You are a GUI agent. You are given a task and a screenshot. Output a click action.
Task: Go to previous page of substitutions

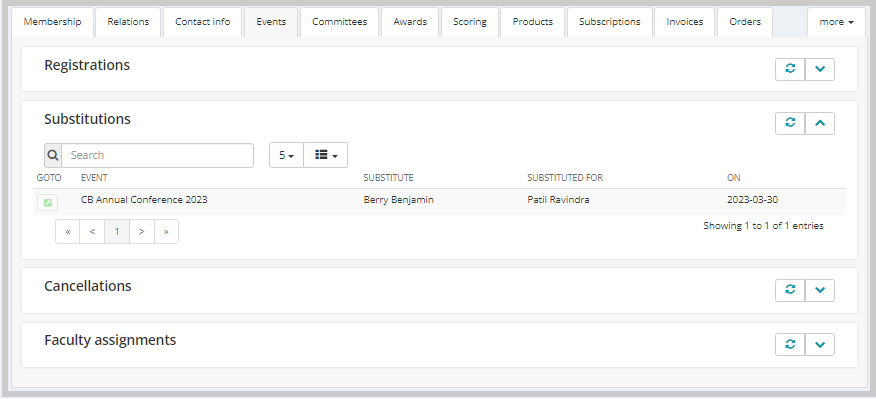click(92, 231)
